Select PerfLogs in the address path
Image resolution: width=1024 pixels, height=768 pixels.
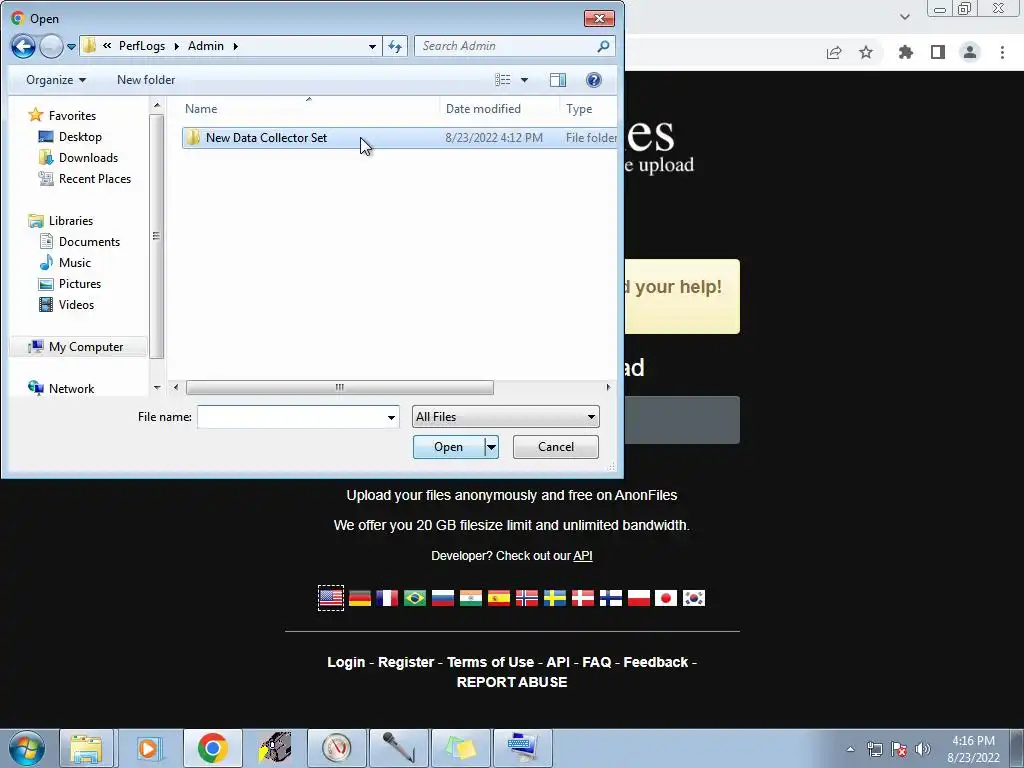(142, 46)
